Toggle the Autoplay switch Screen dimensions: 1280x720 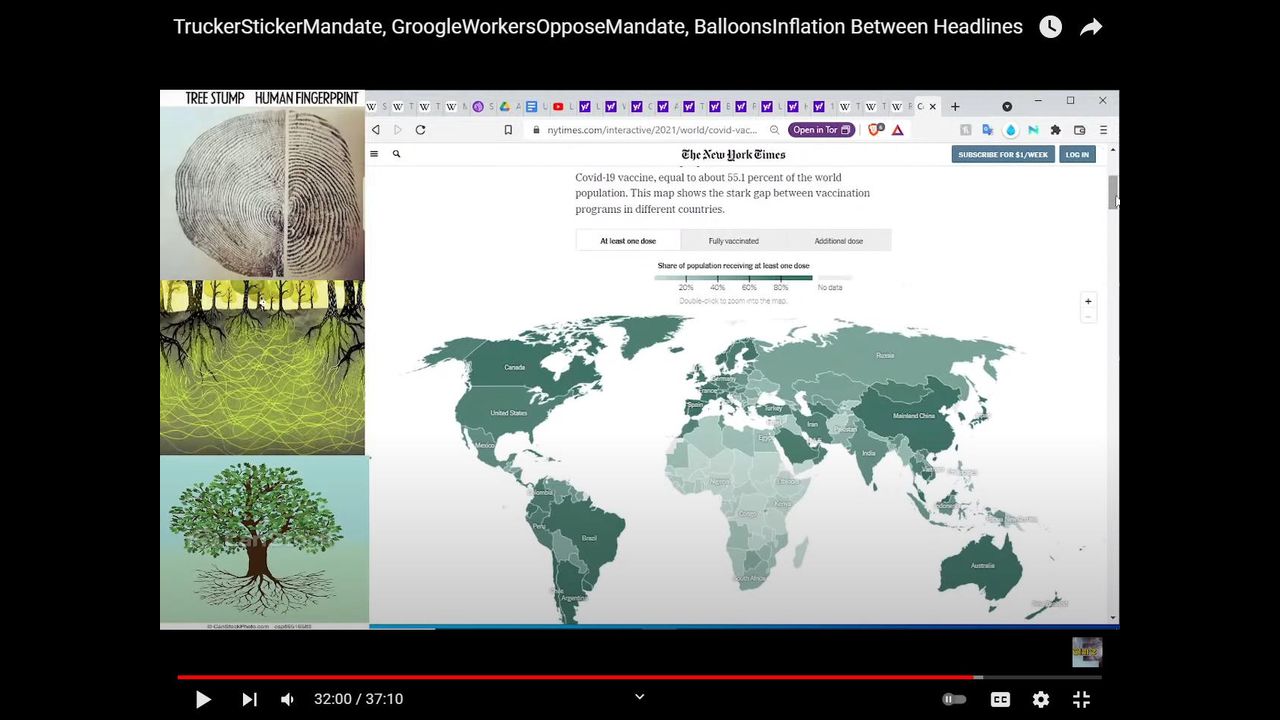954,700
